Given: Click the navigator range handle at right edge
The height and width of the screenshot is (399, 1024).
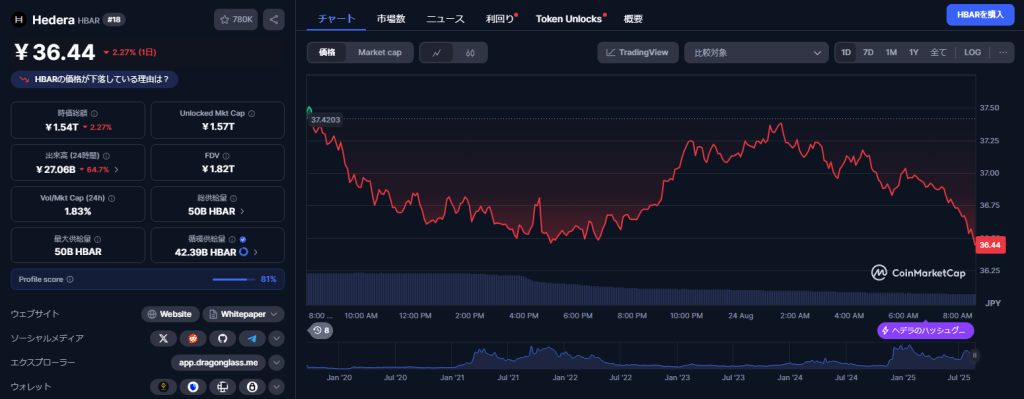Looking at the screenshot, I should coord(974,355).
